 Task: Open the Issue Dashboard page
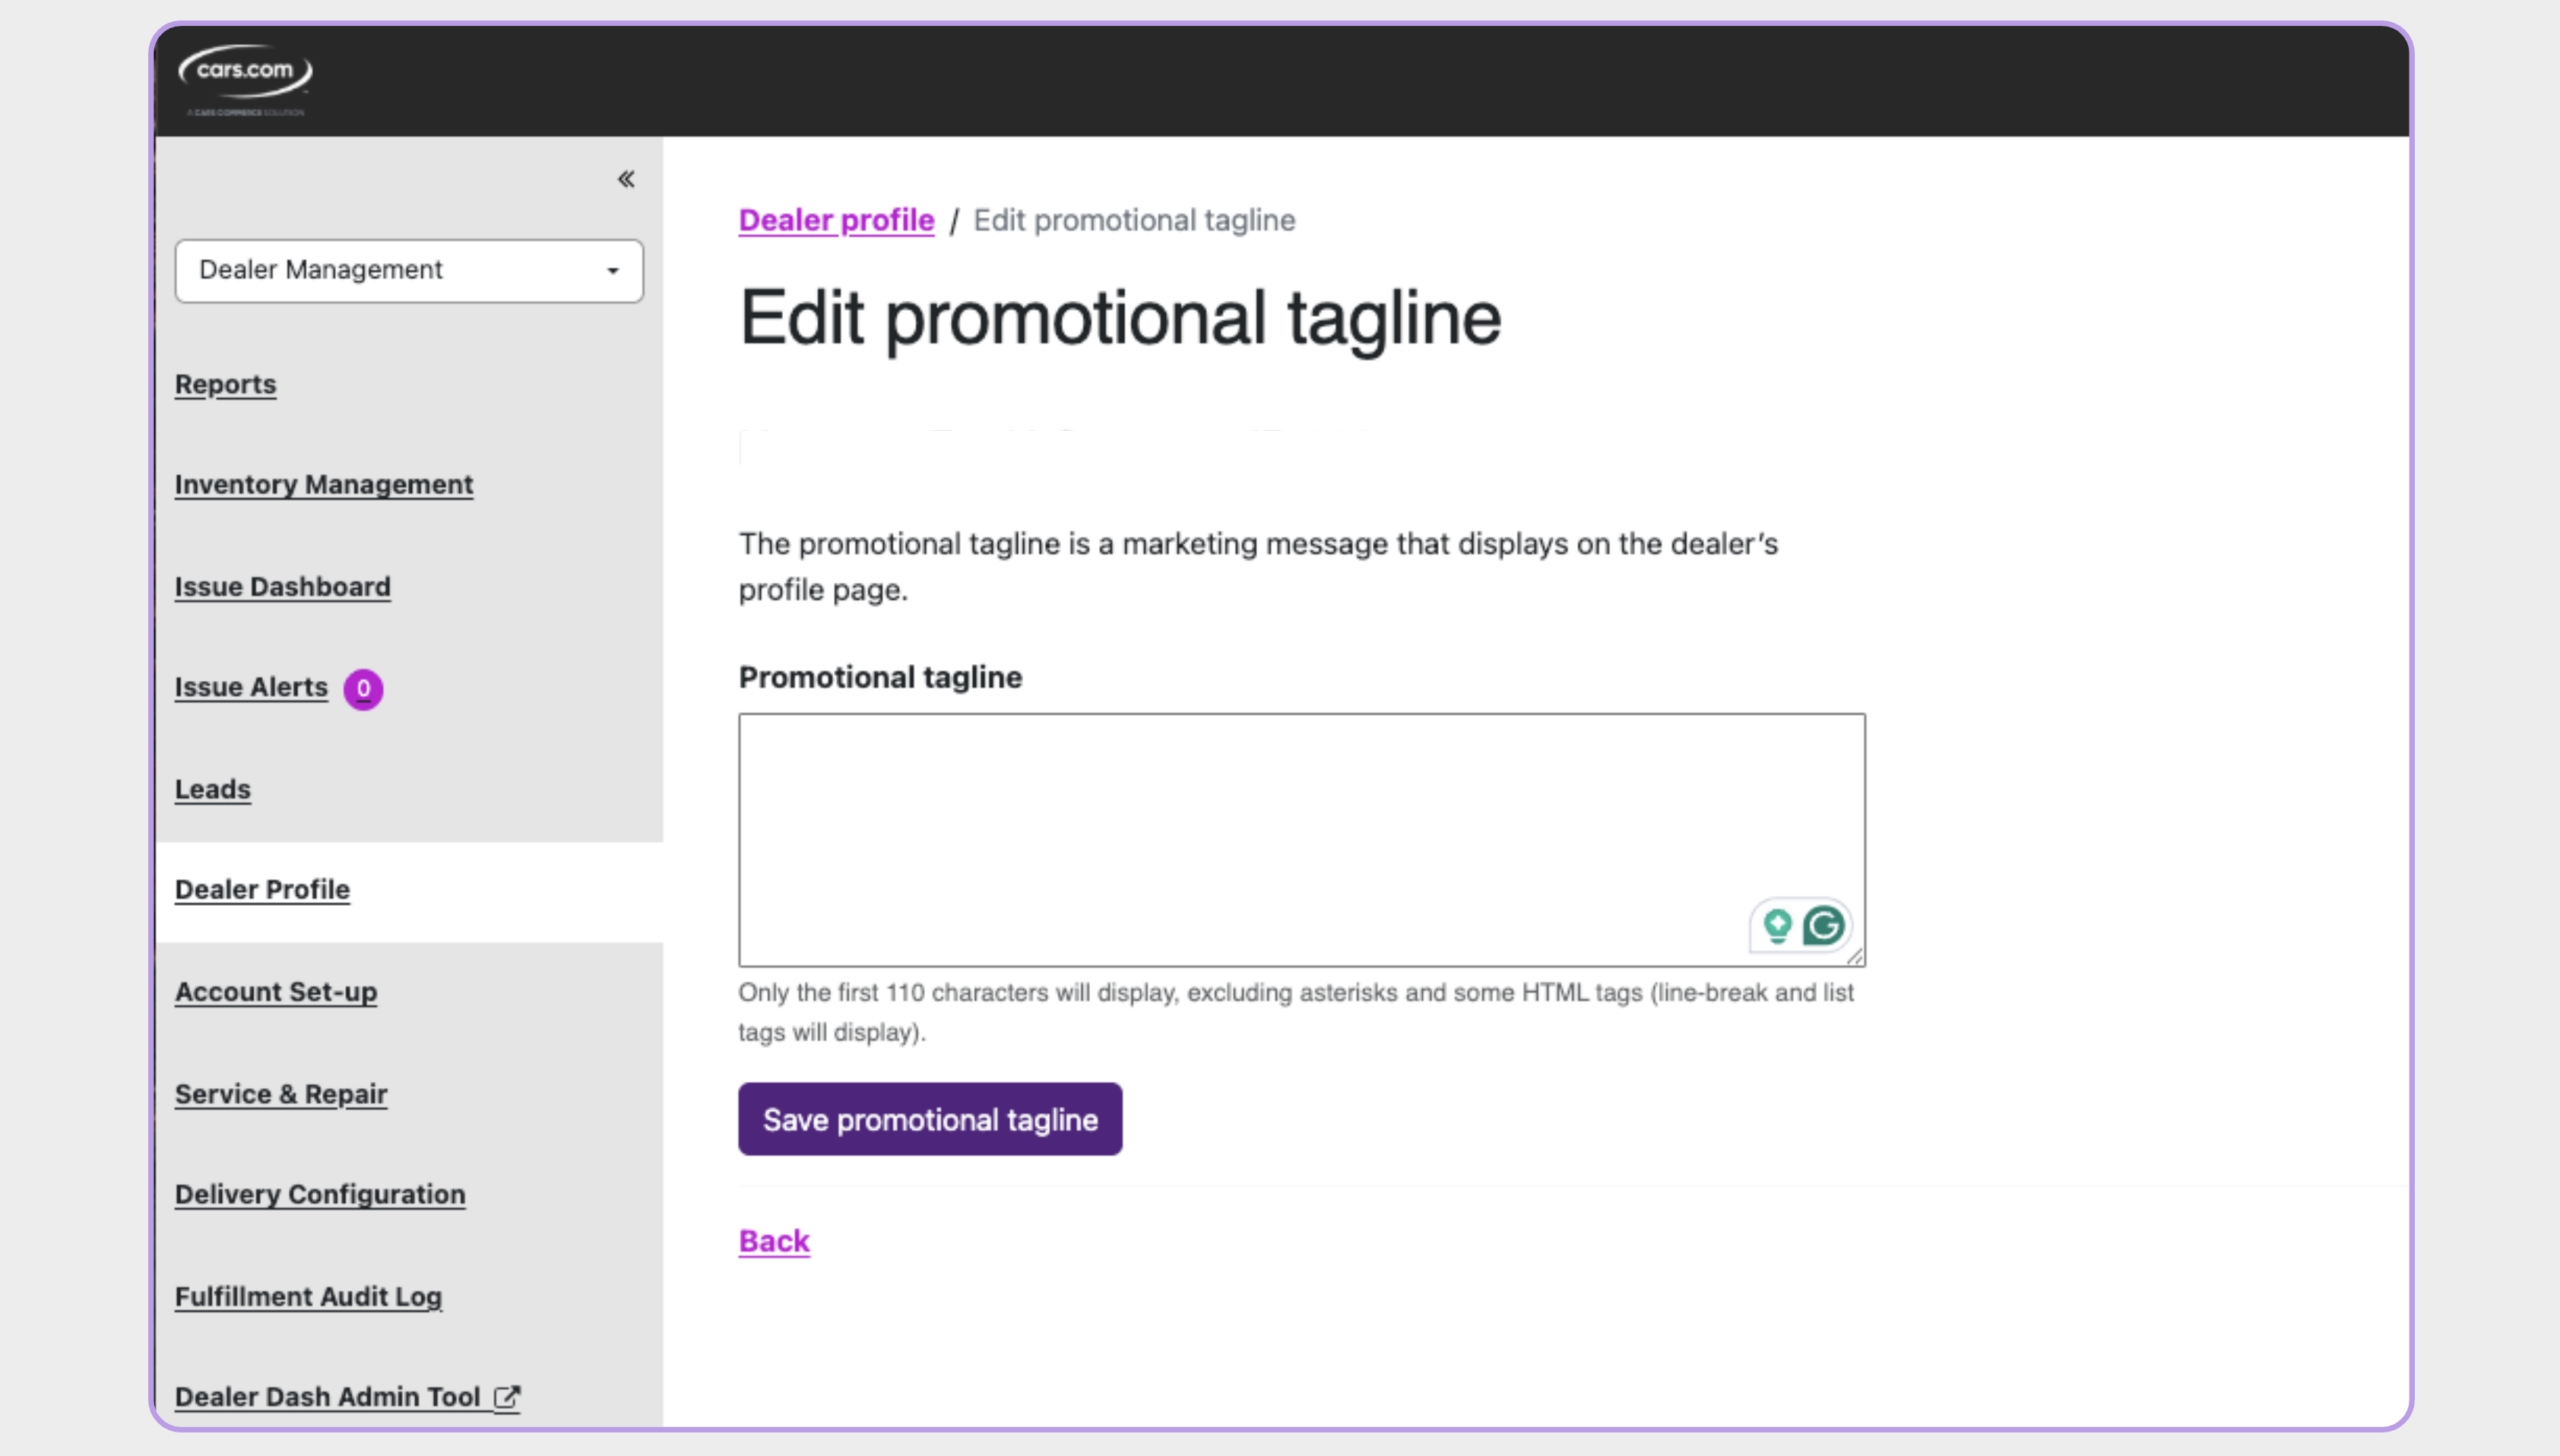tap(283, 587)
